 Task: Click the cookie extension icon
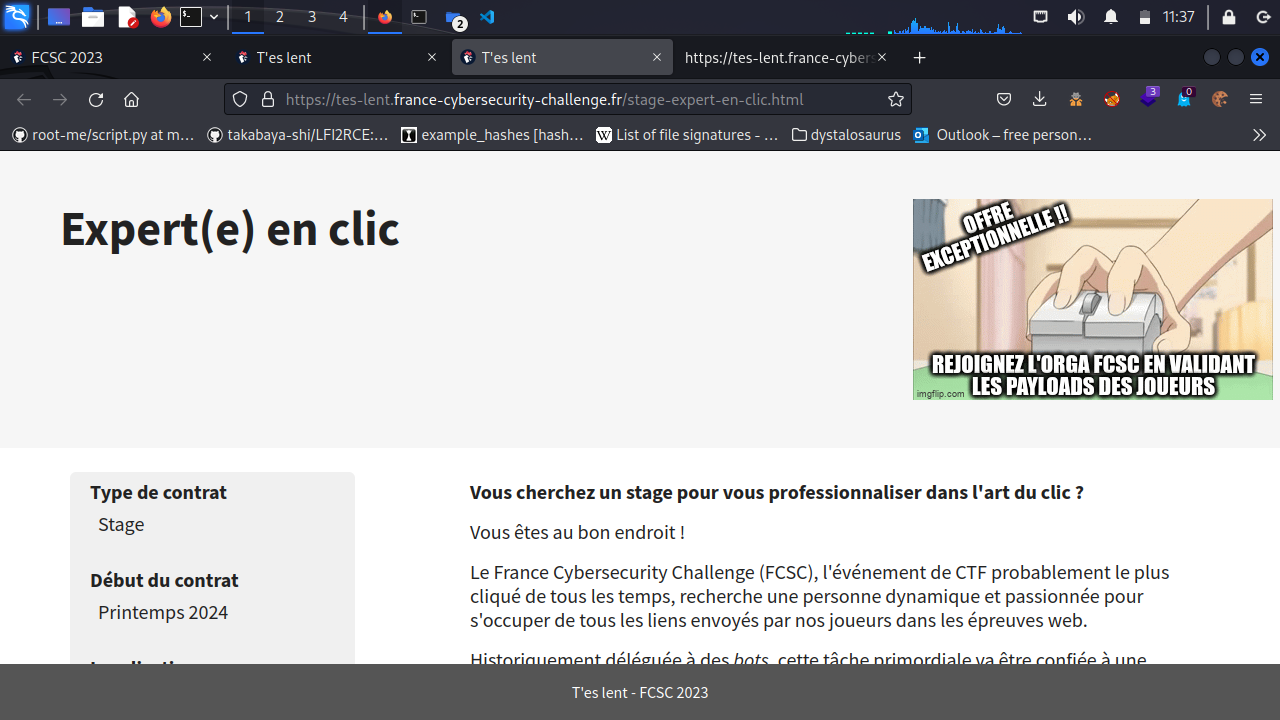coord(1219,99)
